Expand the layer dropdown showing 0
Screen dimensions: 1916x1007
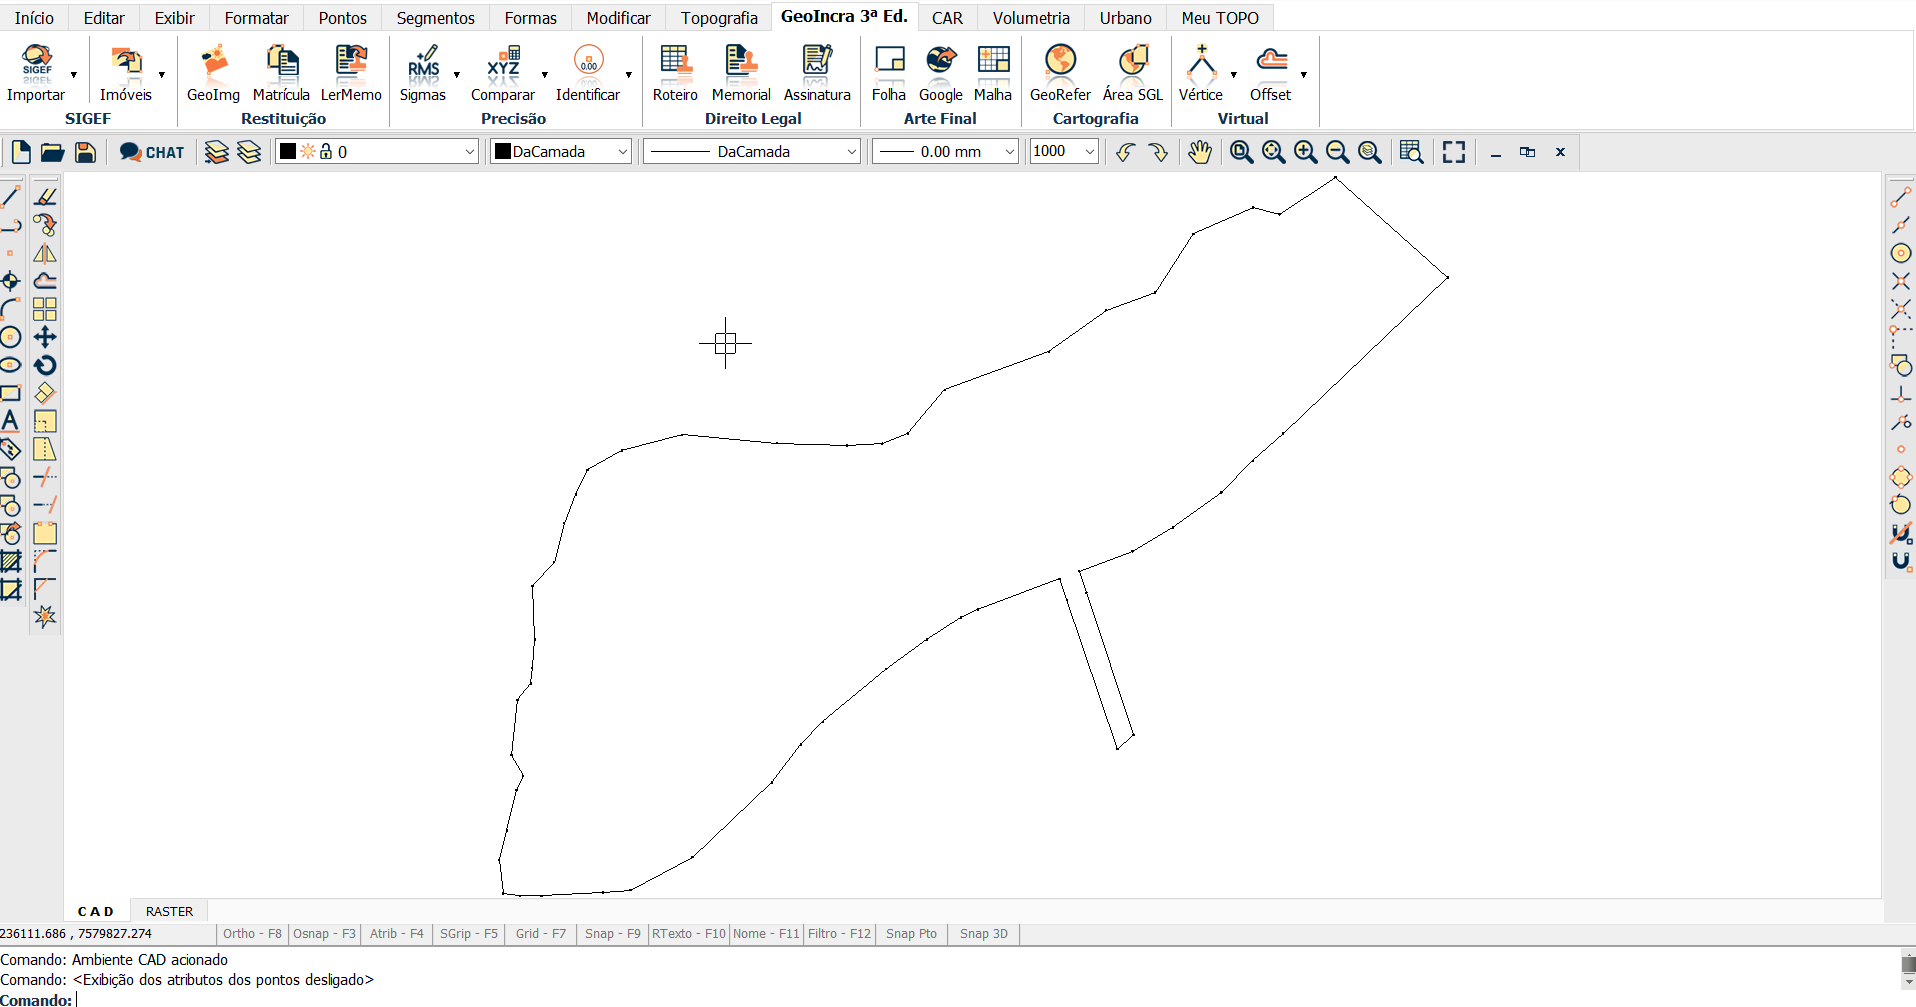tap(469, 152)
